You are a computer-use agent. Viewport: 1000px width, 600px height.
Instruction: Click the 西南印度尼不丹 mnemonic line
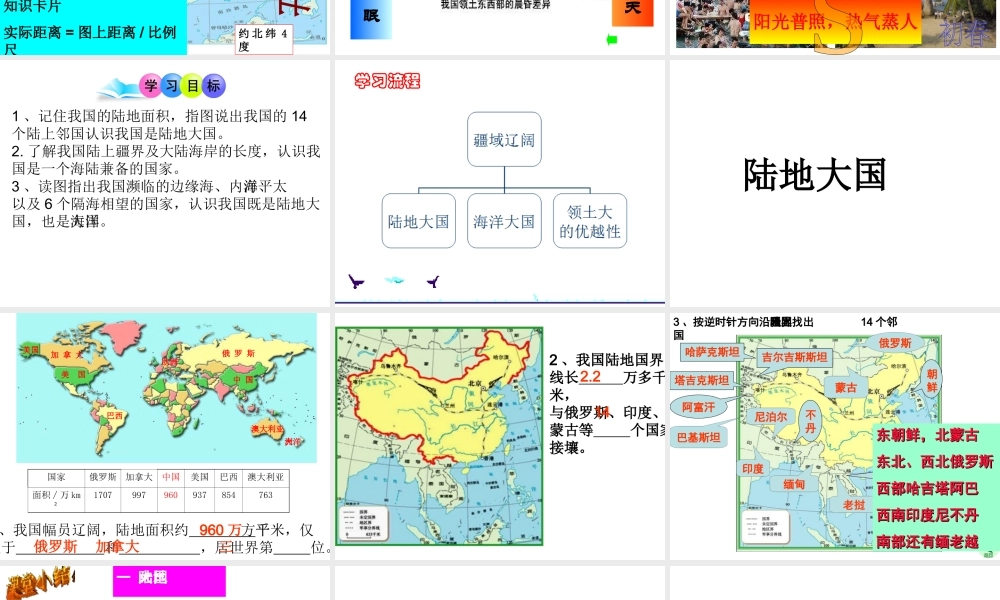pyautogui.click(x=927, y=515)
